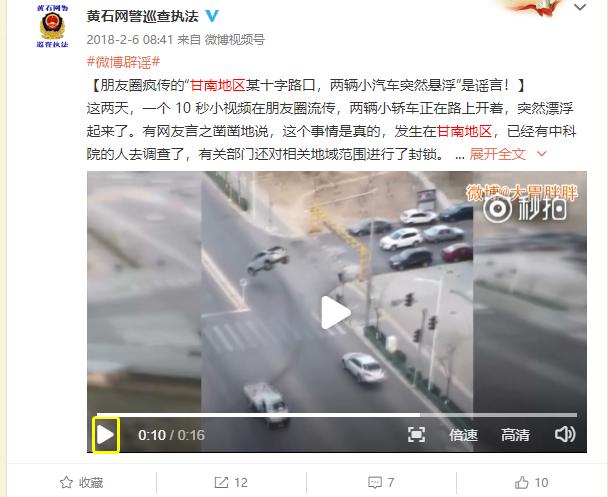Mute the video with the speaker icon

565,435
